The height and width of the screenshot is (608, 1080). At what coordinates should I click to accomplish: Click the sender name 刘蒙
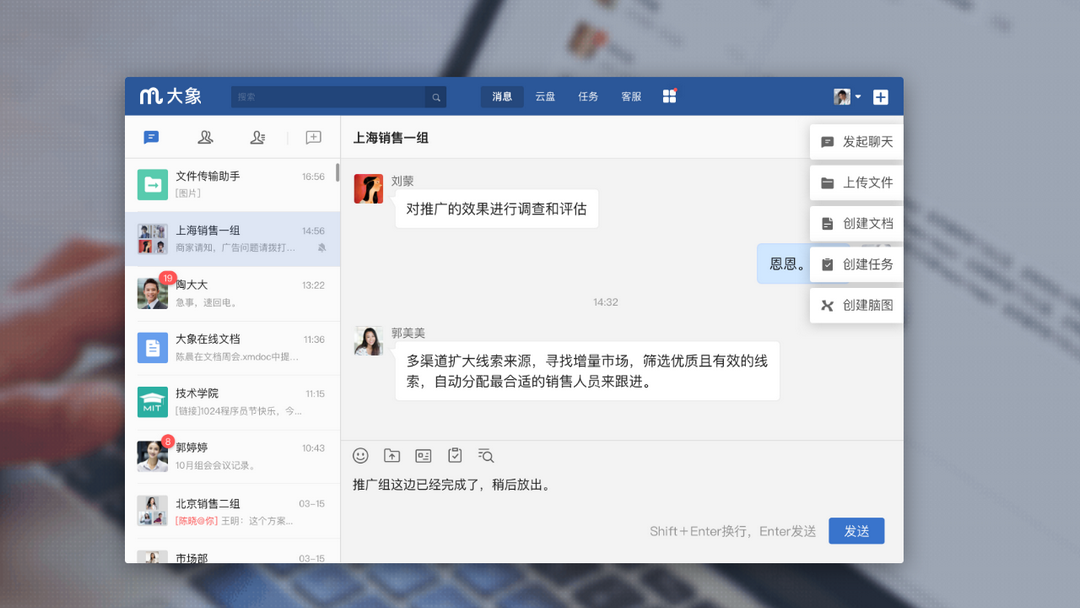[x=402, y=181]
